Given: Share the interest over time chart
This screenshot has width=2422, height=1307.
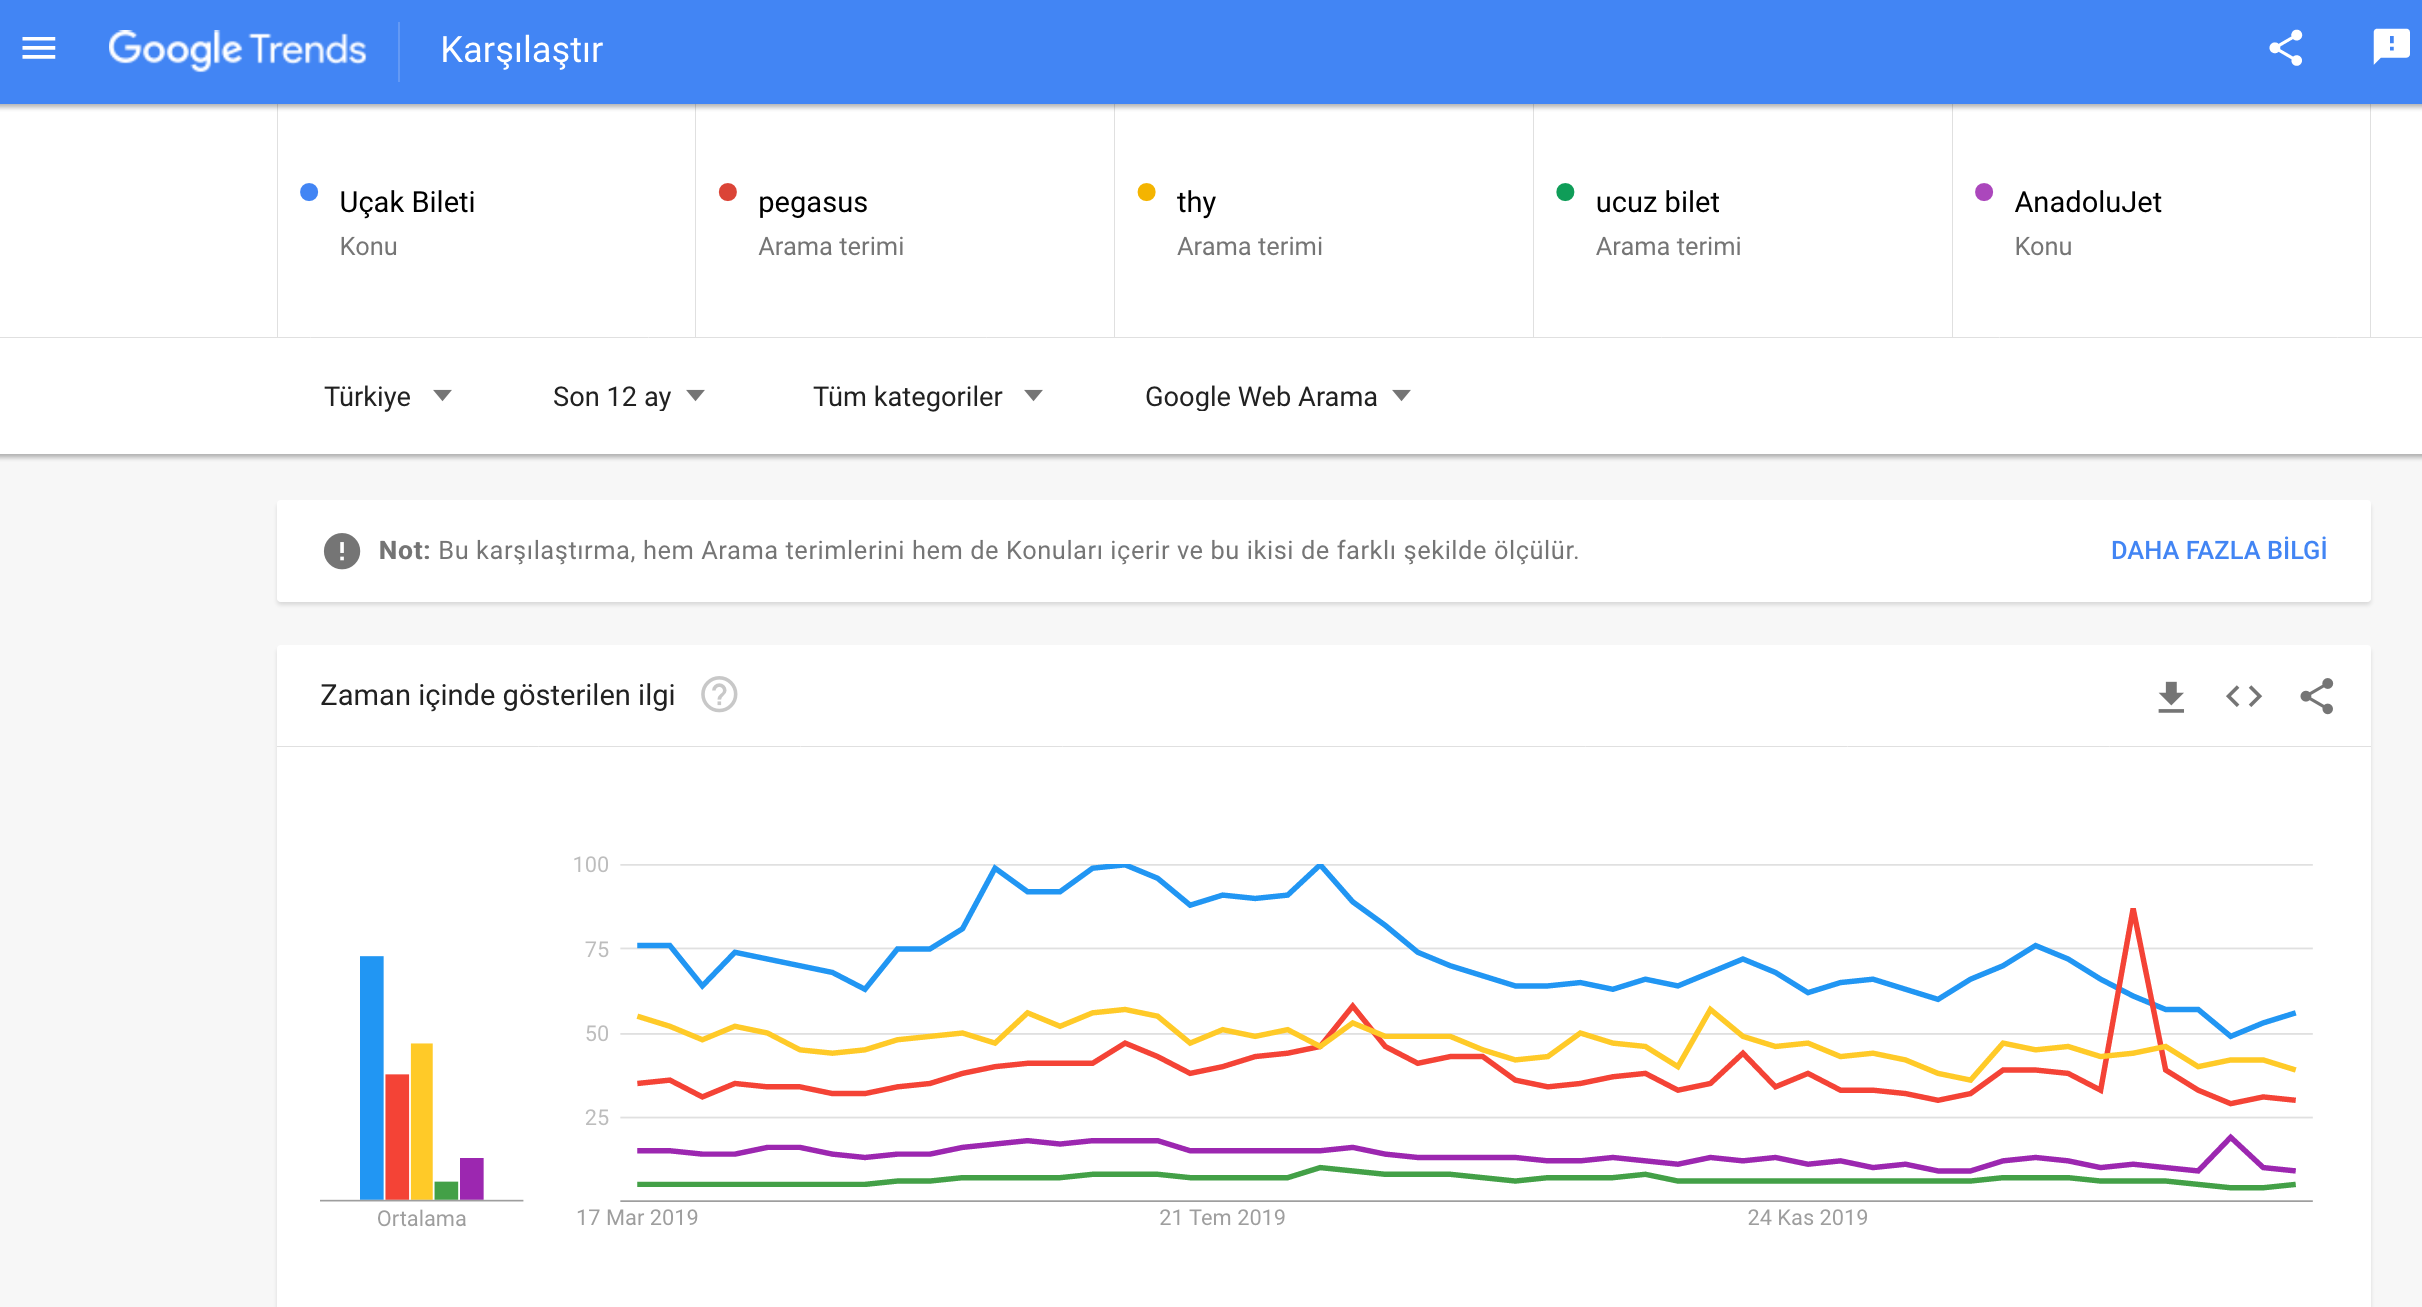Looking at the screenshot, I should 2318,696.
